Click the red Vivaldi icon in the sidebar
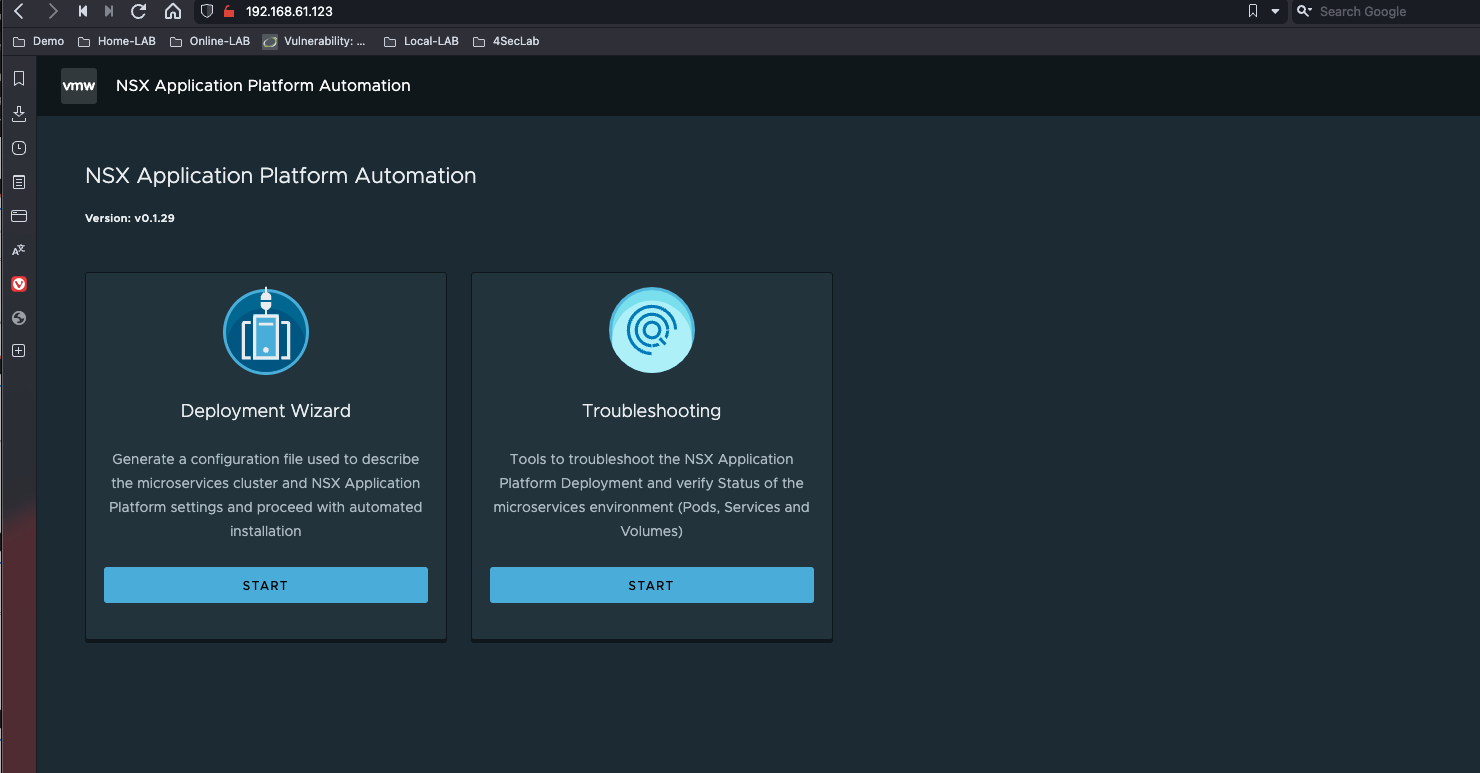 point(18,284)
